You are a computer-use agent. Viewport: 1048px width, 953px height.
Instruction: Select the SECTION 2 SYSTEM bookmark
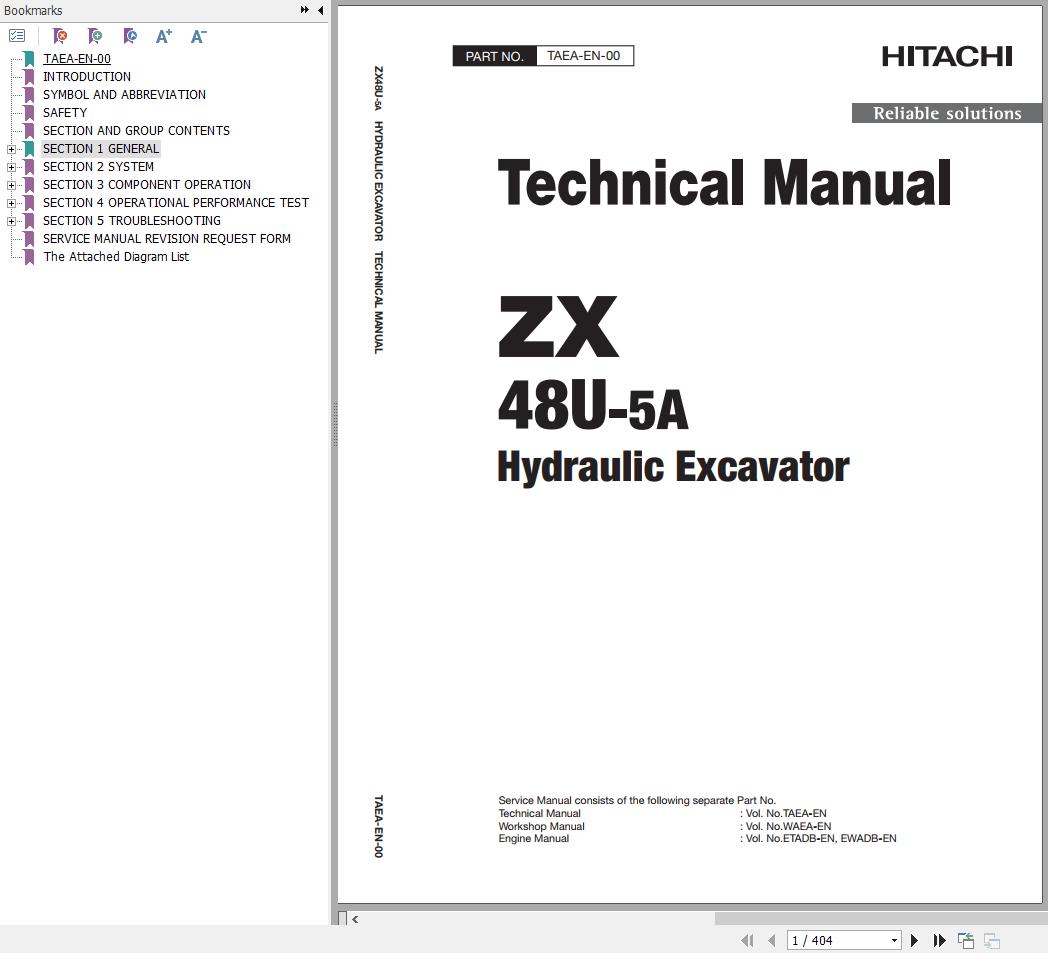pos(98,167)
